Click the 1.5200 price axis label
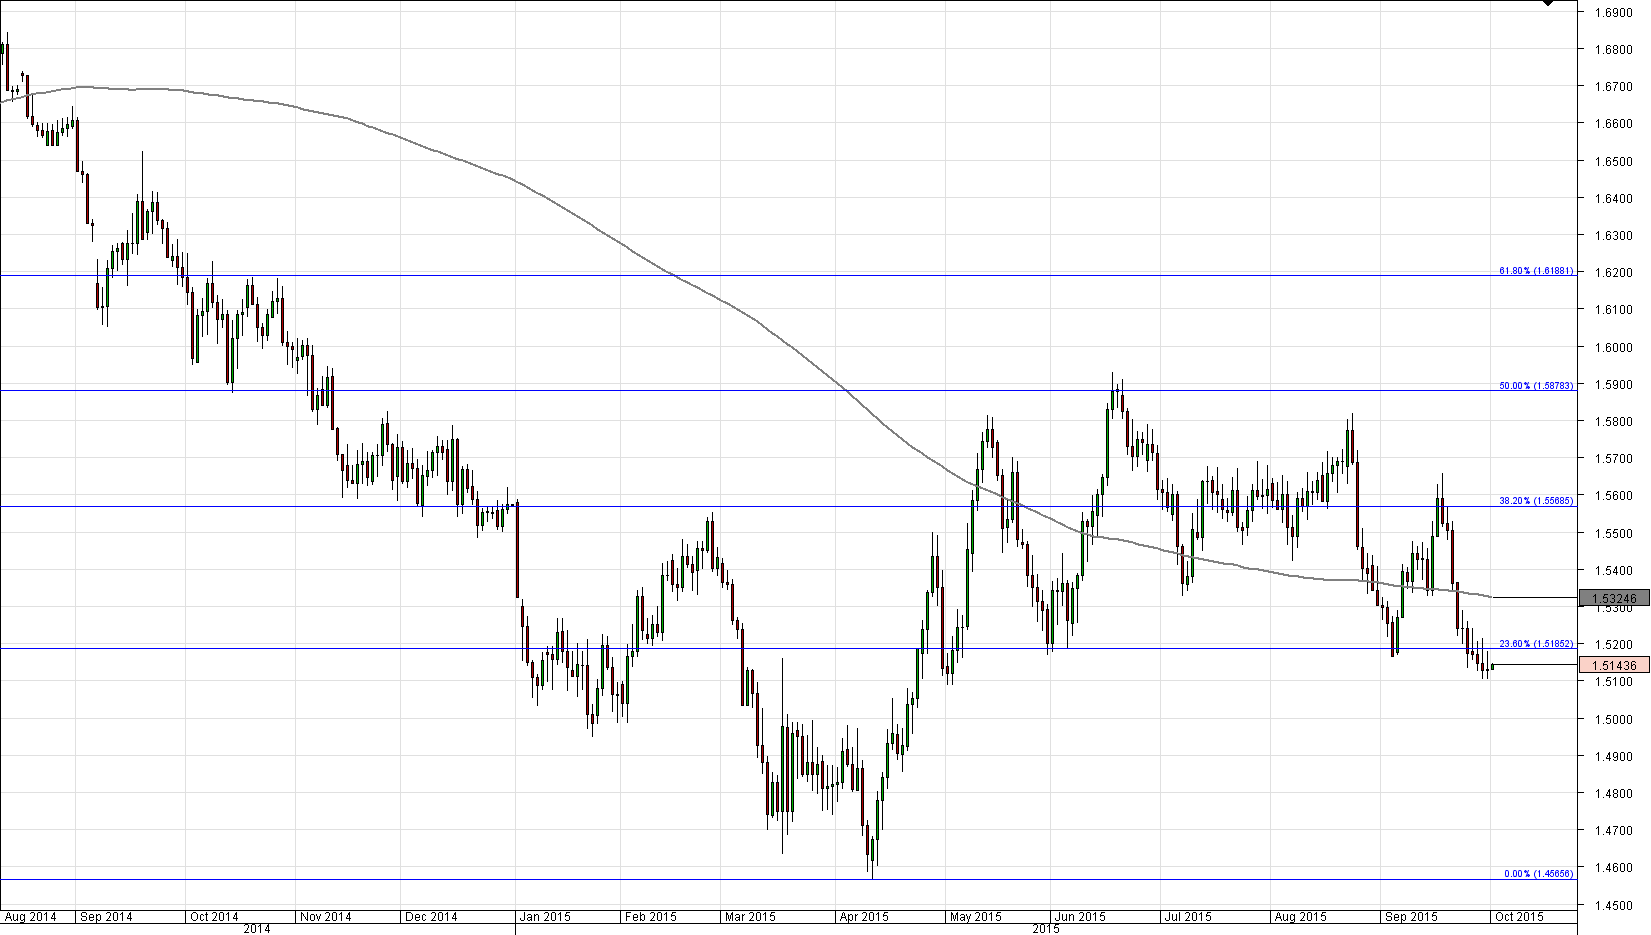This screenshot has width=1651, height=935. pyautogui.click(x=1614, y=645)
